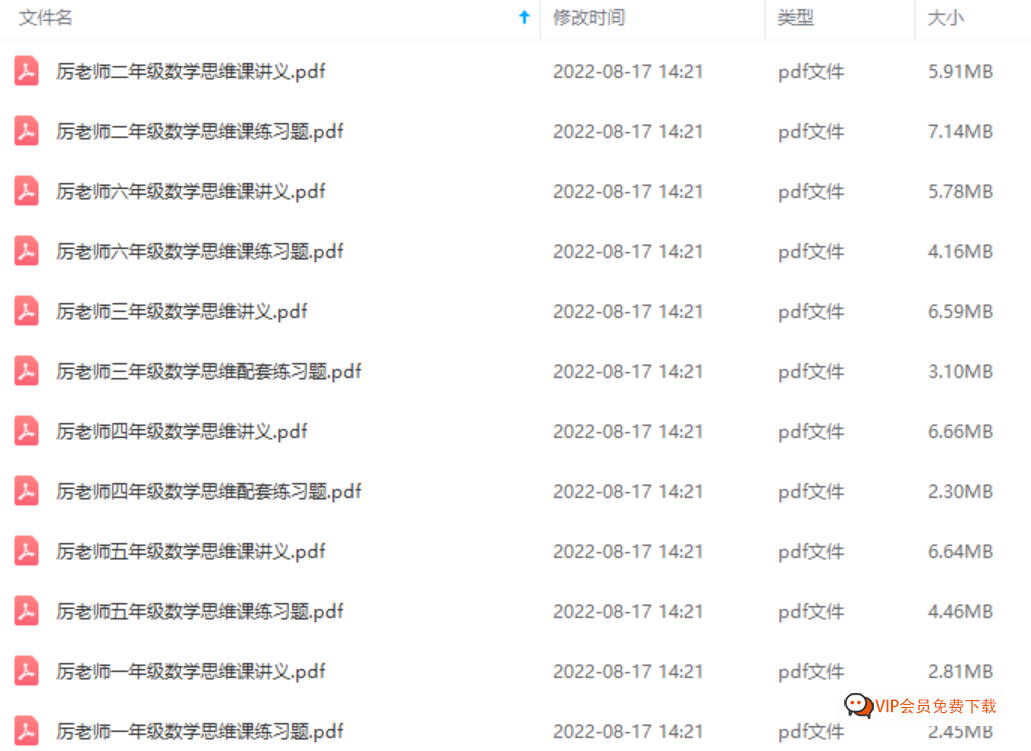1031x751 pixels.
Task: Select 厉老师五年级数学思维课练习题.pdf file name
Action: click(x=199, y=612)
